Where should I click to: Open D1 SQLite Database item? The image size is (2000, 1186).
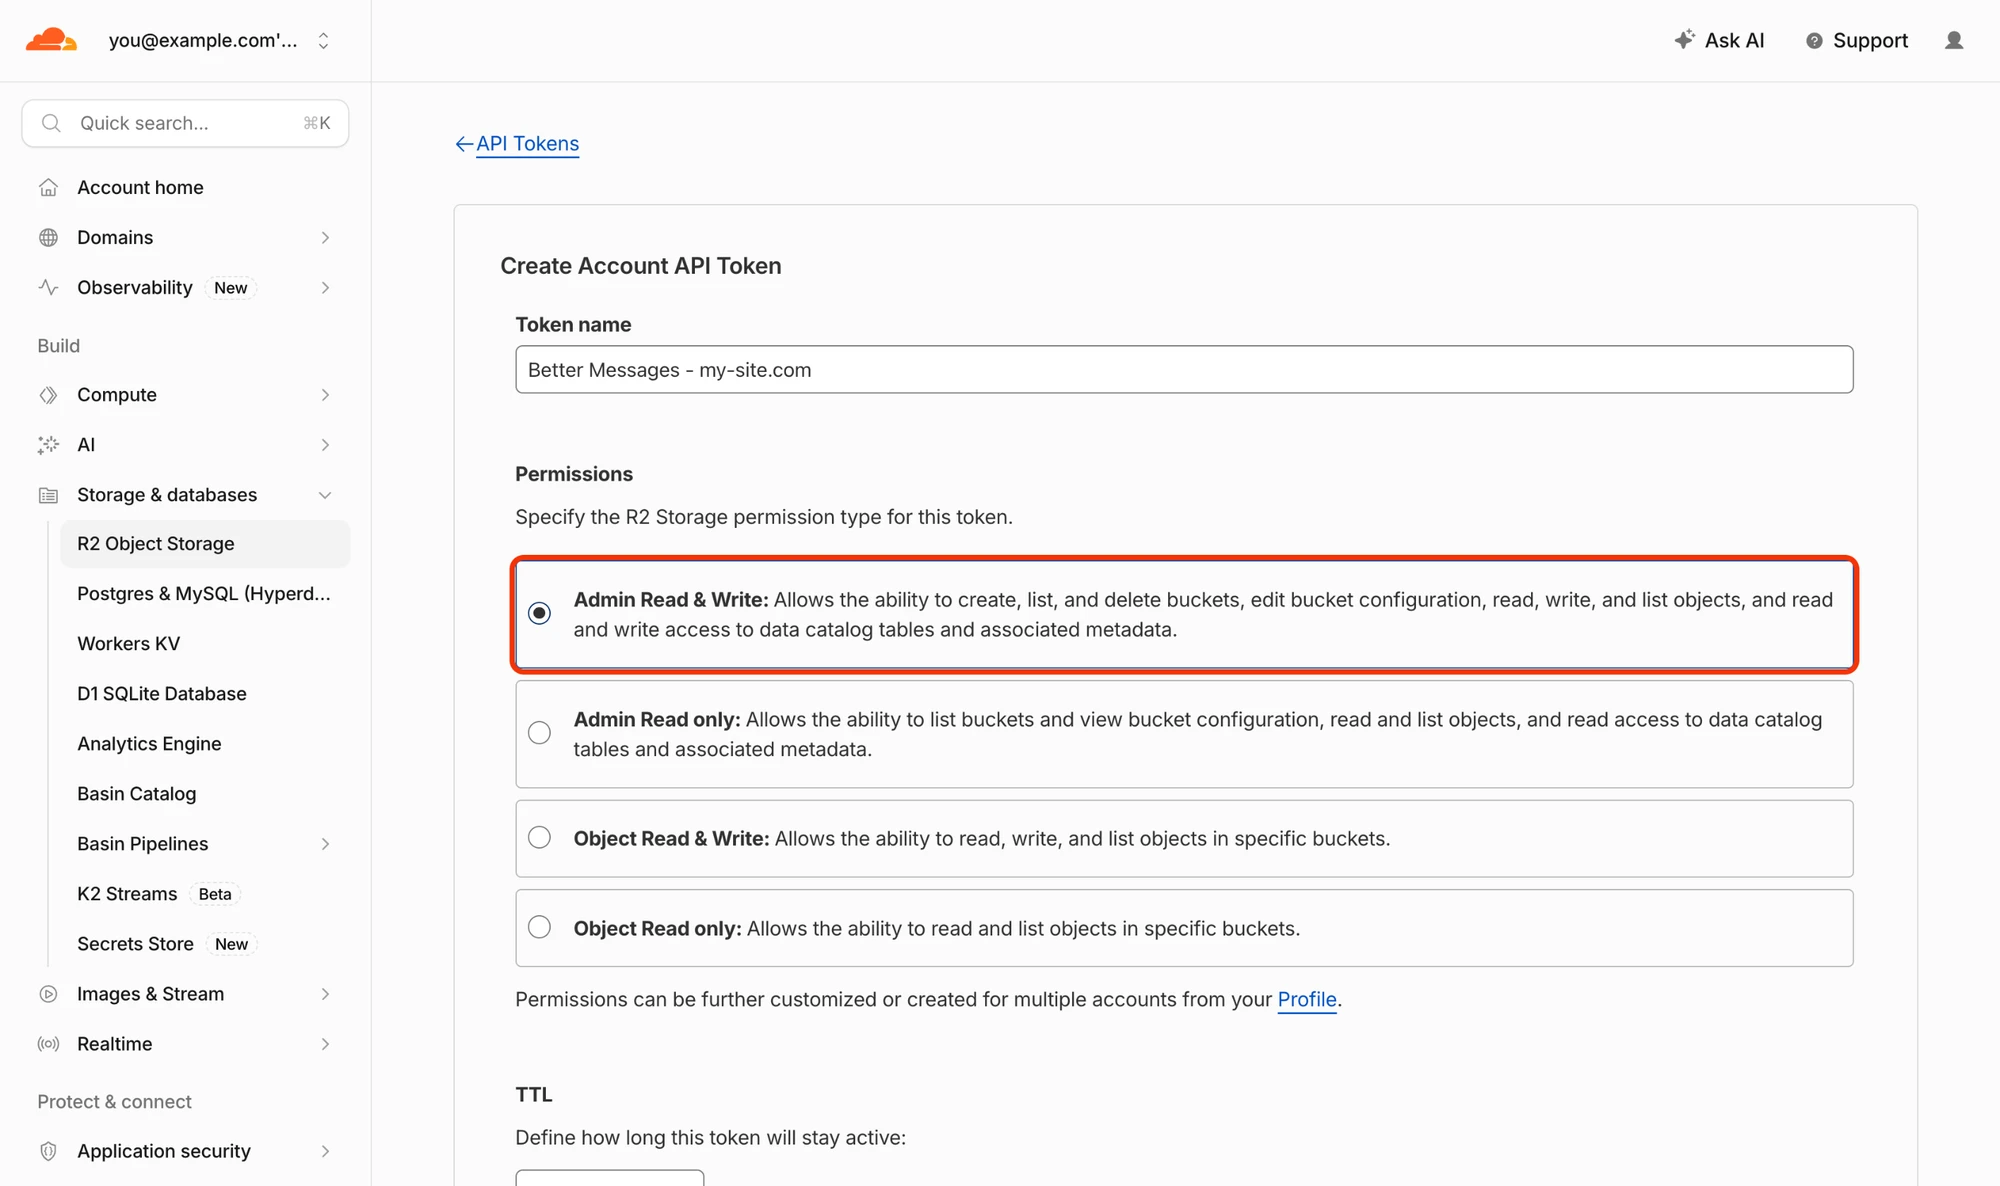tap(162, 694)
